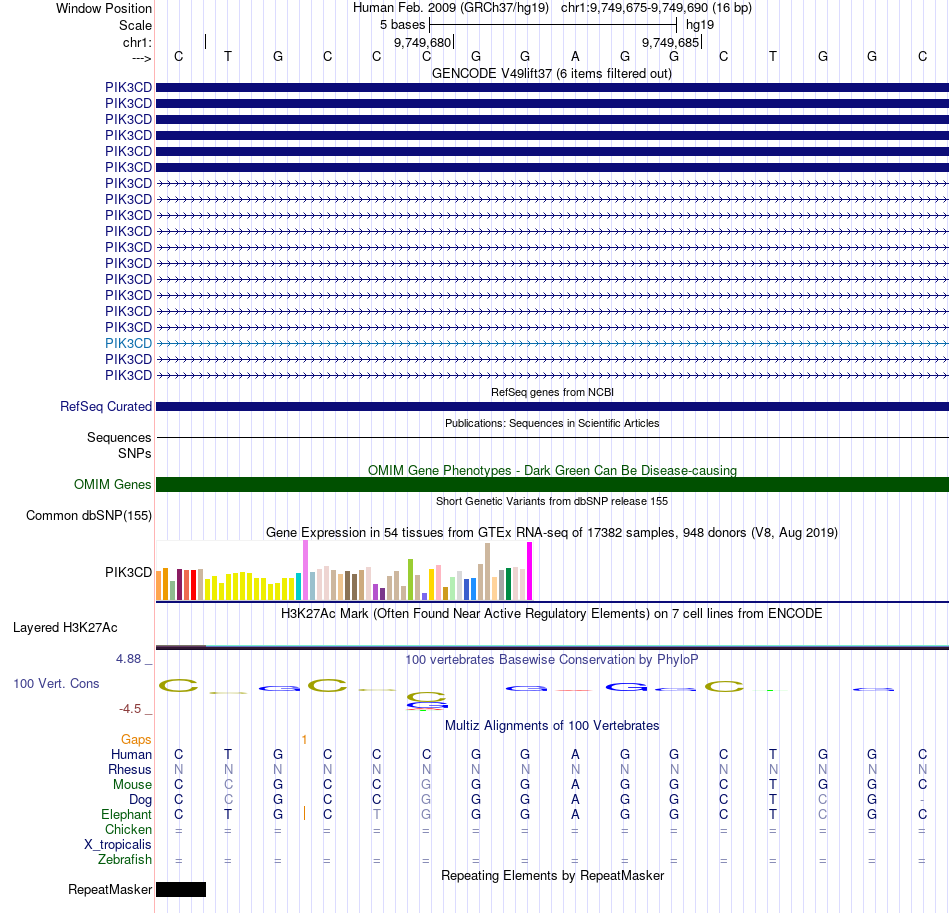The height and width of the screenshot is (913, 950).
Task: Click the Window Position label
Action: point(104,8)
